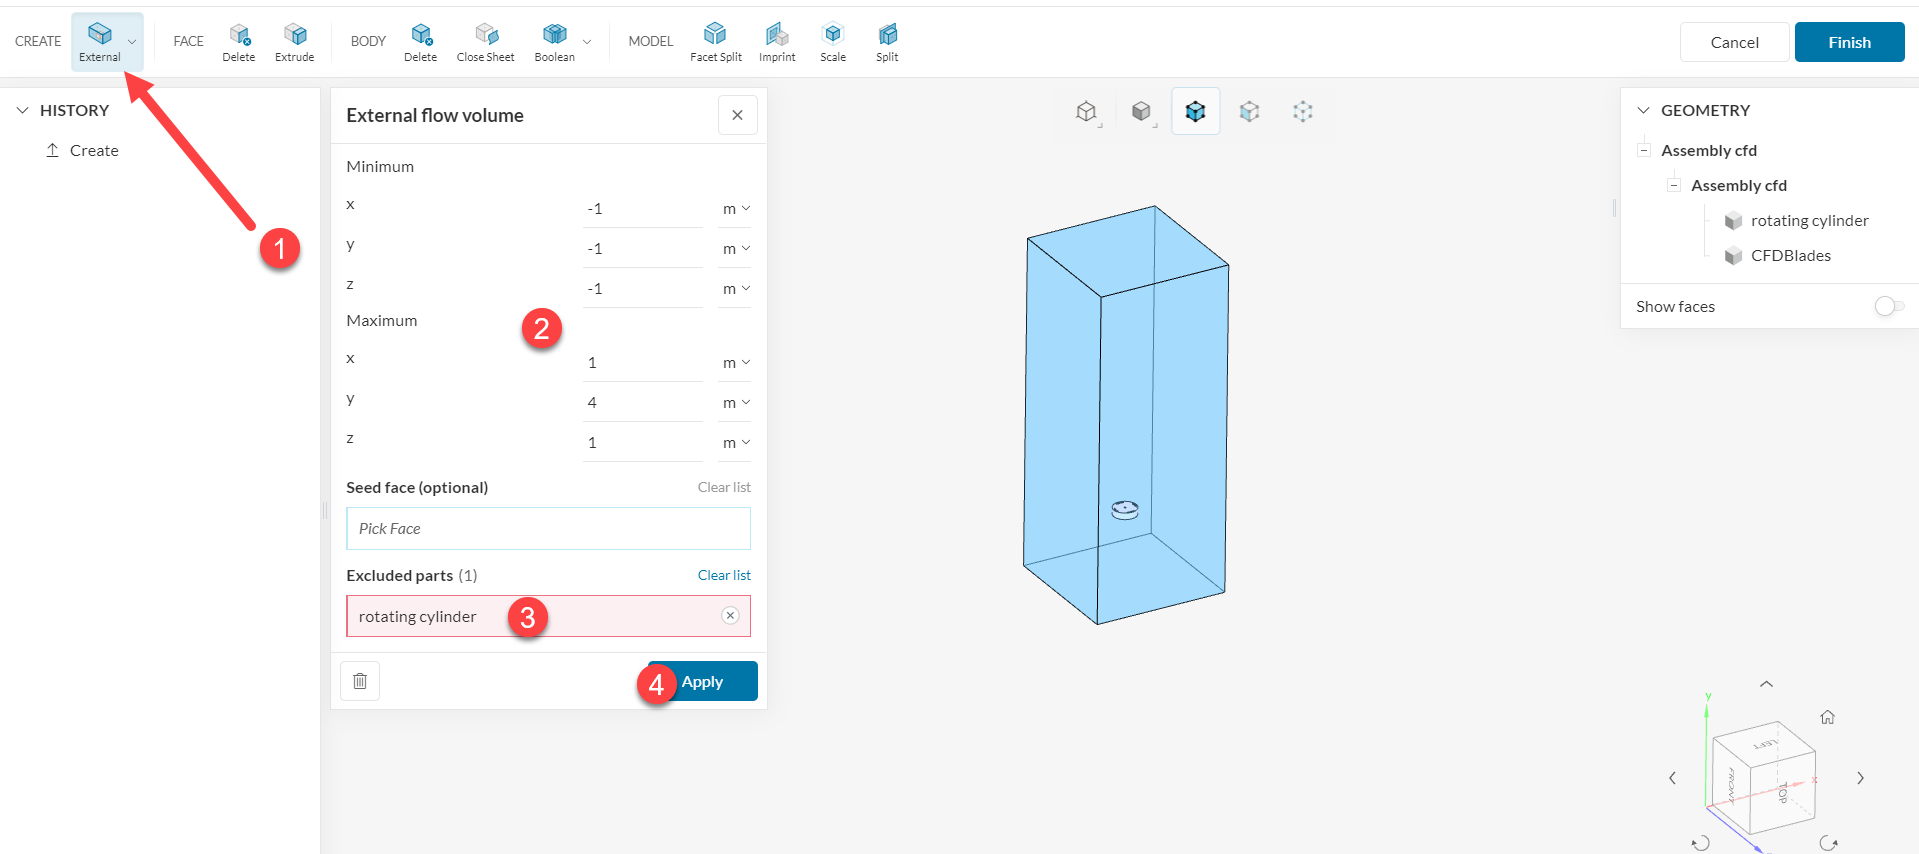Screen dimensions: 1919x854
Task: Select surfaces-with-edges render mode
Action: (1195, 111)
